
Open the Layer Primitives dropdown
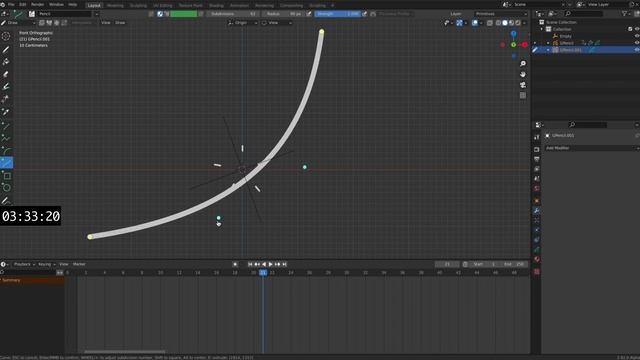tap(500, 14)
